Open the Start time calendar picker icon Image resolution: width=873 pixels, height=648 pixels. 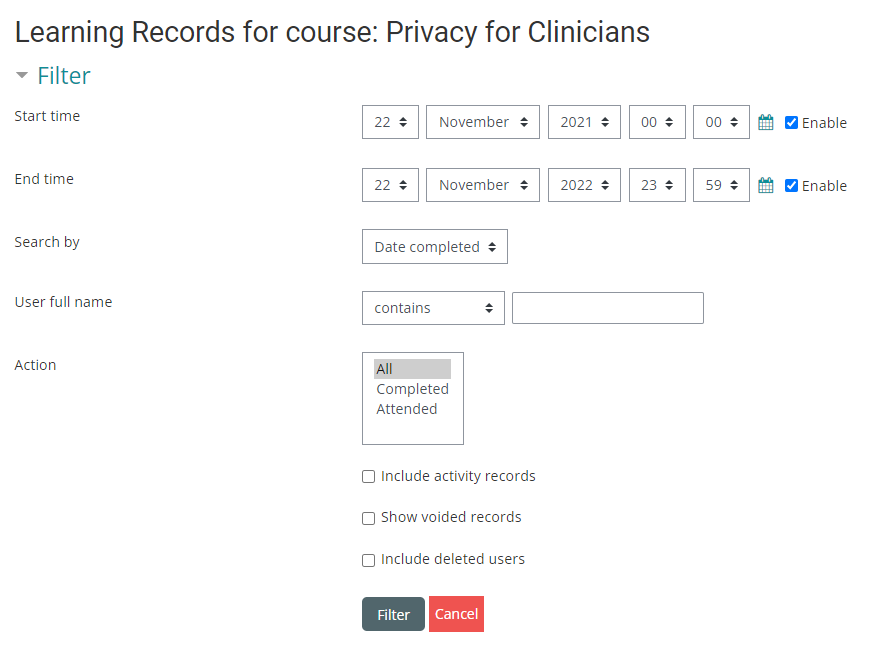tap(766, 123)
